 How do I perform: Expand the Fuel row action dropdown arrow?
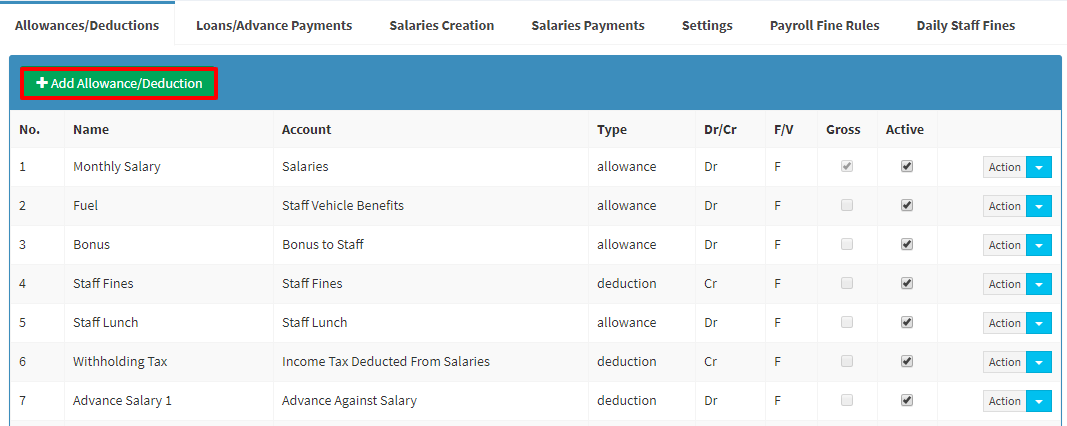(x=1038, y=206)
